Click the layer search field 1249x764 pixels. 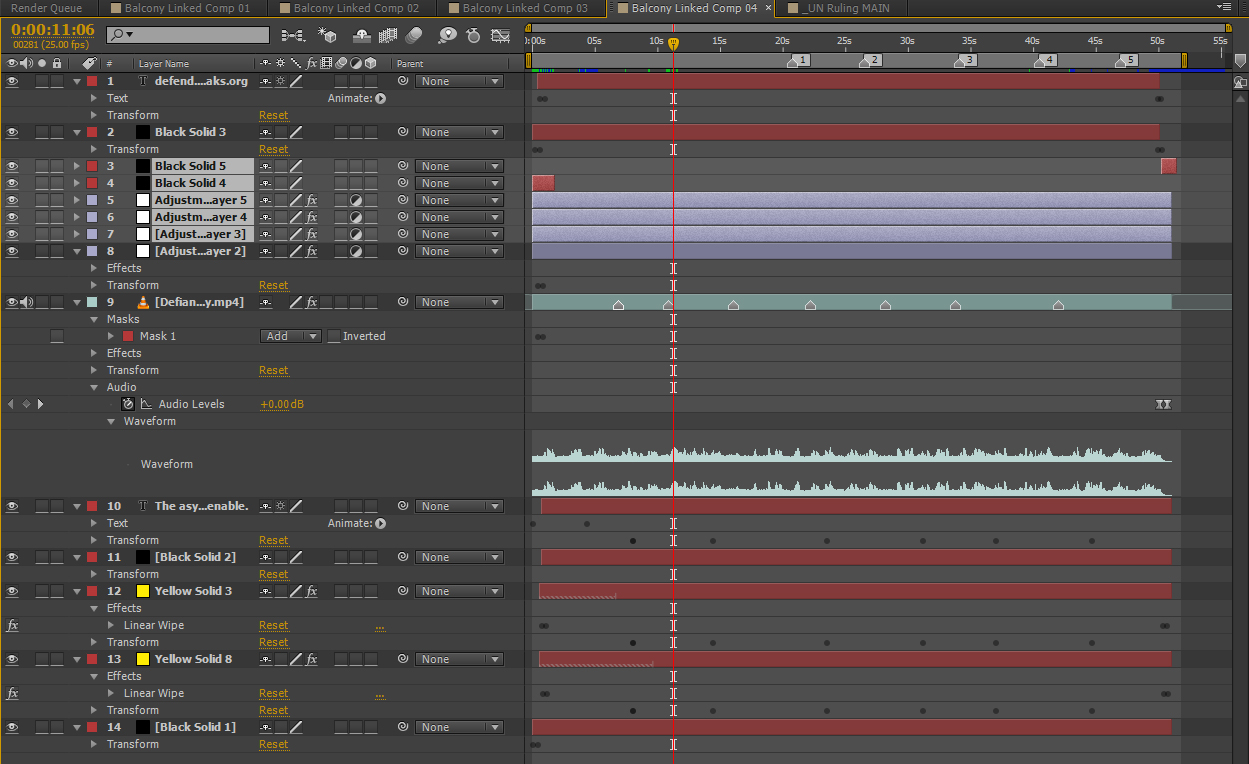point(195,35)
